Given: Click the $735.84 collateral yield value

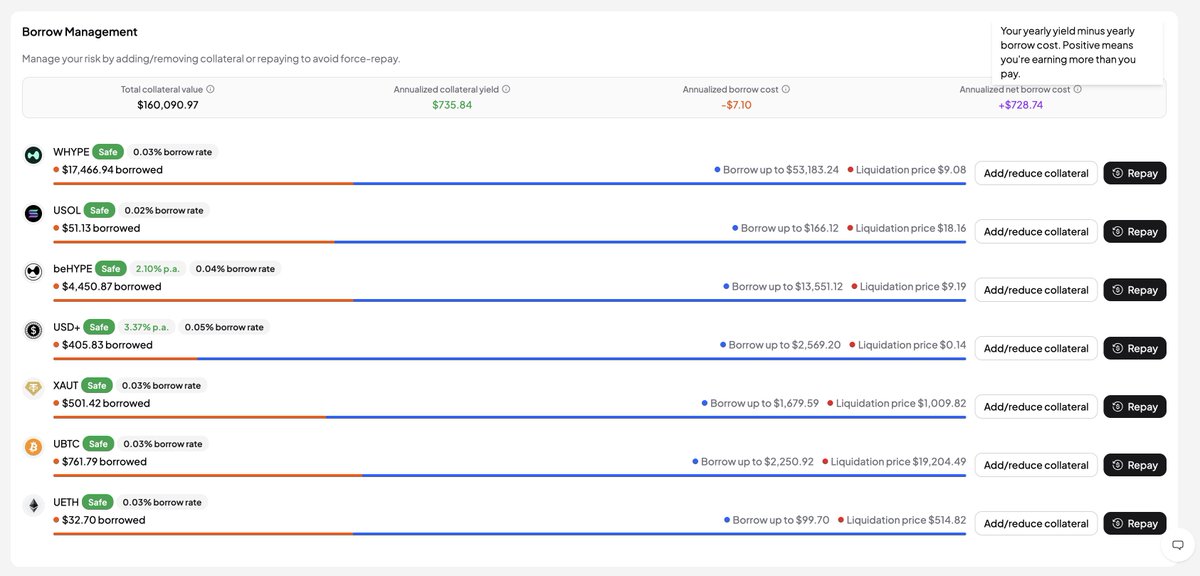Looking at the screenshot, I should pyautogui.click(x=452, y=105).
